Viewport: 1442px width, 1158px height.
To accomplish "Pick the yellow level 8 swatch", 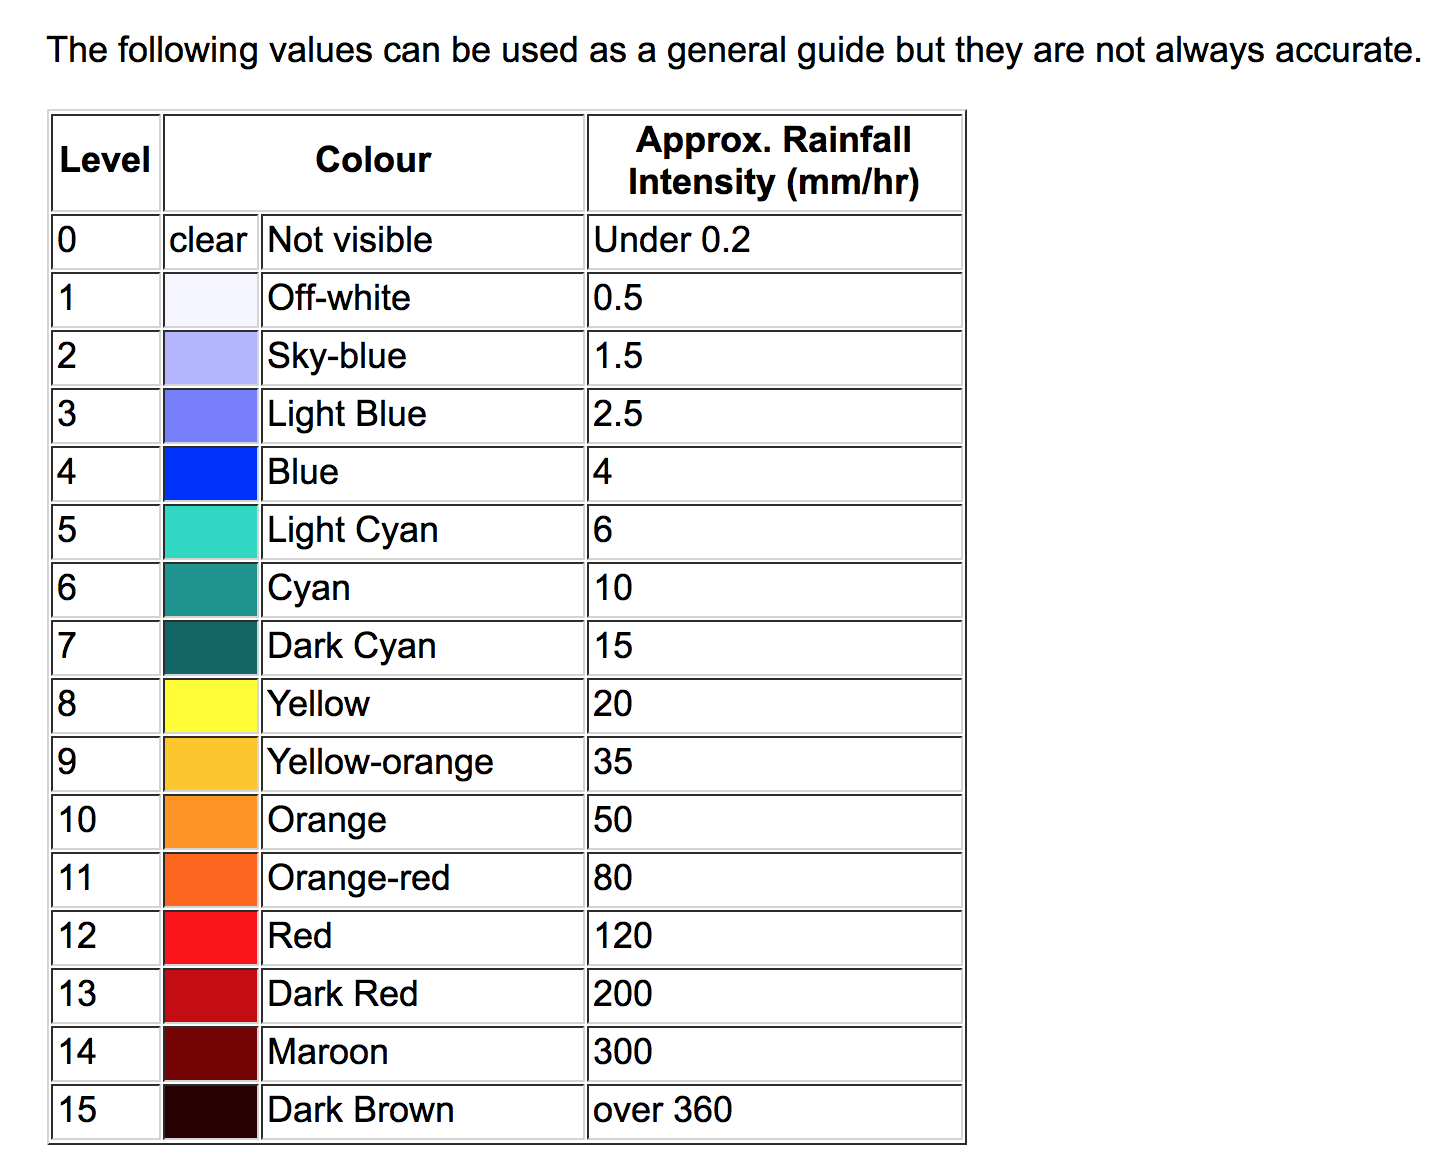I will click(x=211, y=706).
